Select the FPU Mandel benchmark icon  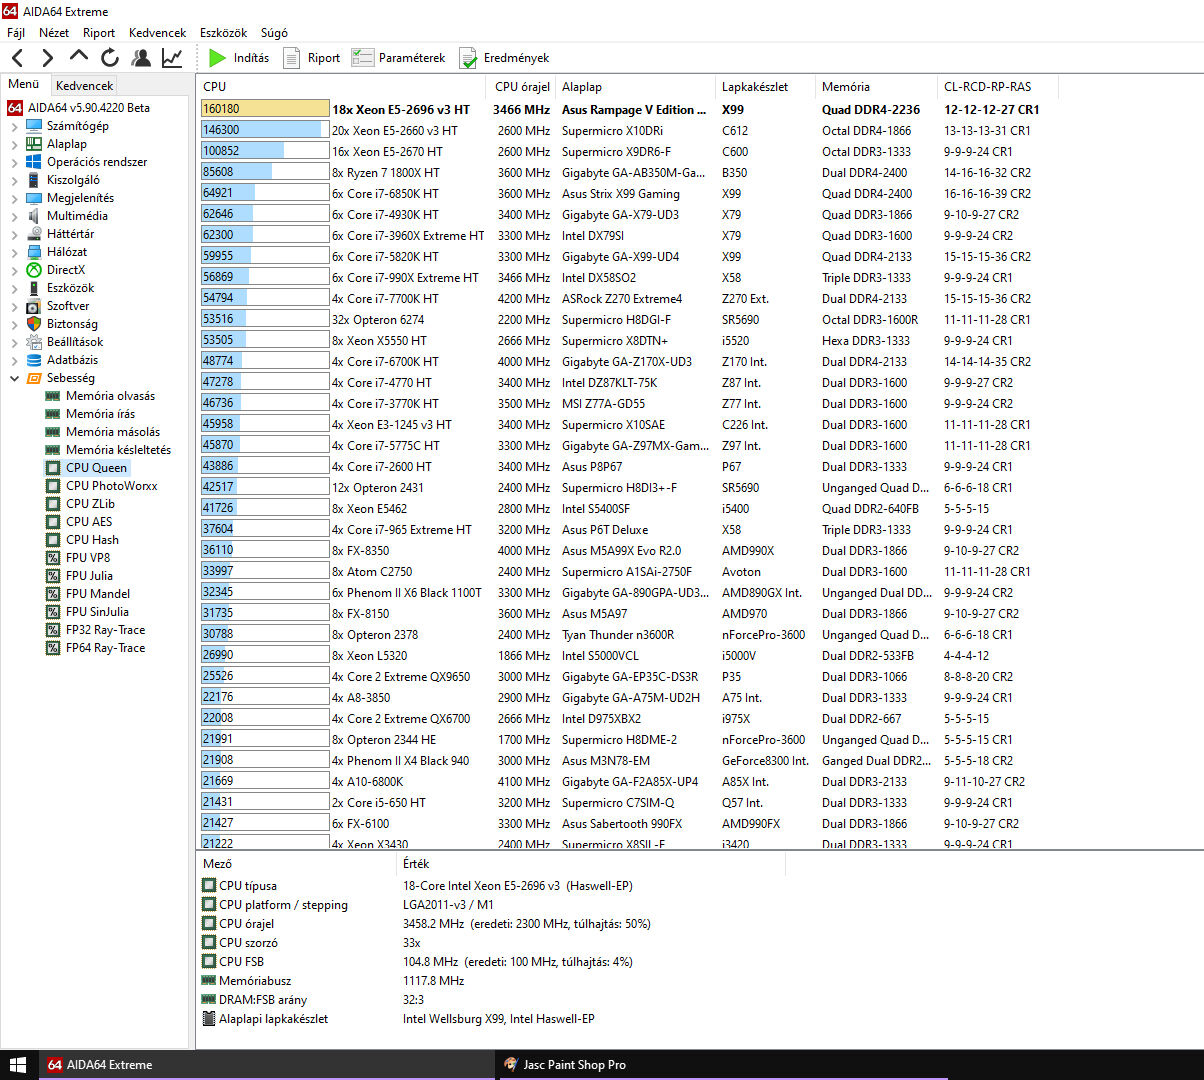[x=53, y=594]
